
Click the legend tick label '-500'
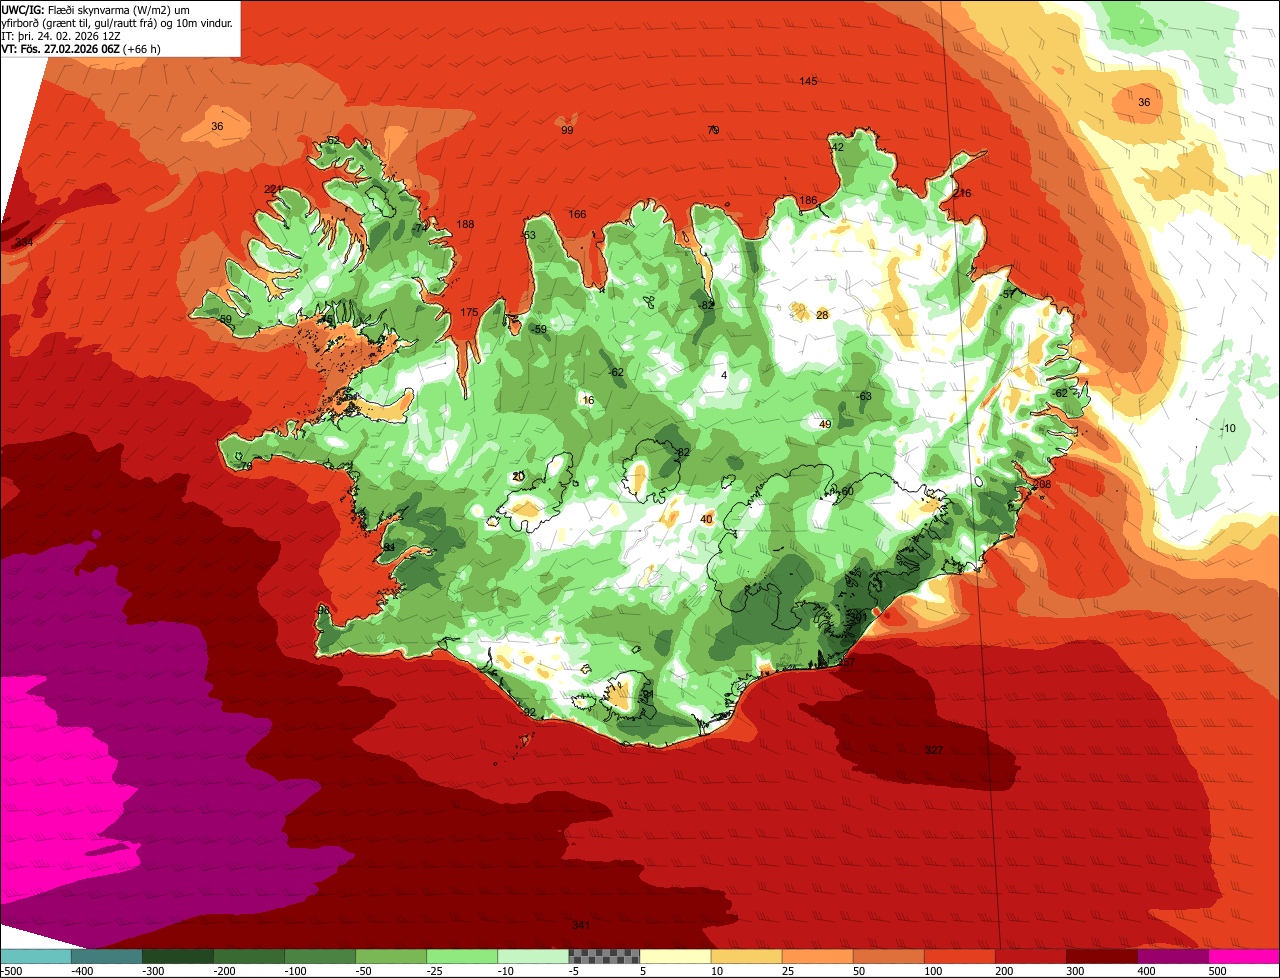point(11,971)
